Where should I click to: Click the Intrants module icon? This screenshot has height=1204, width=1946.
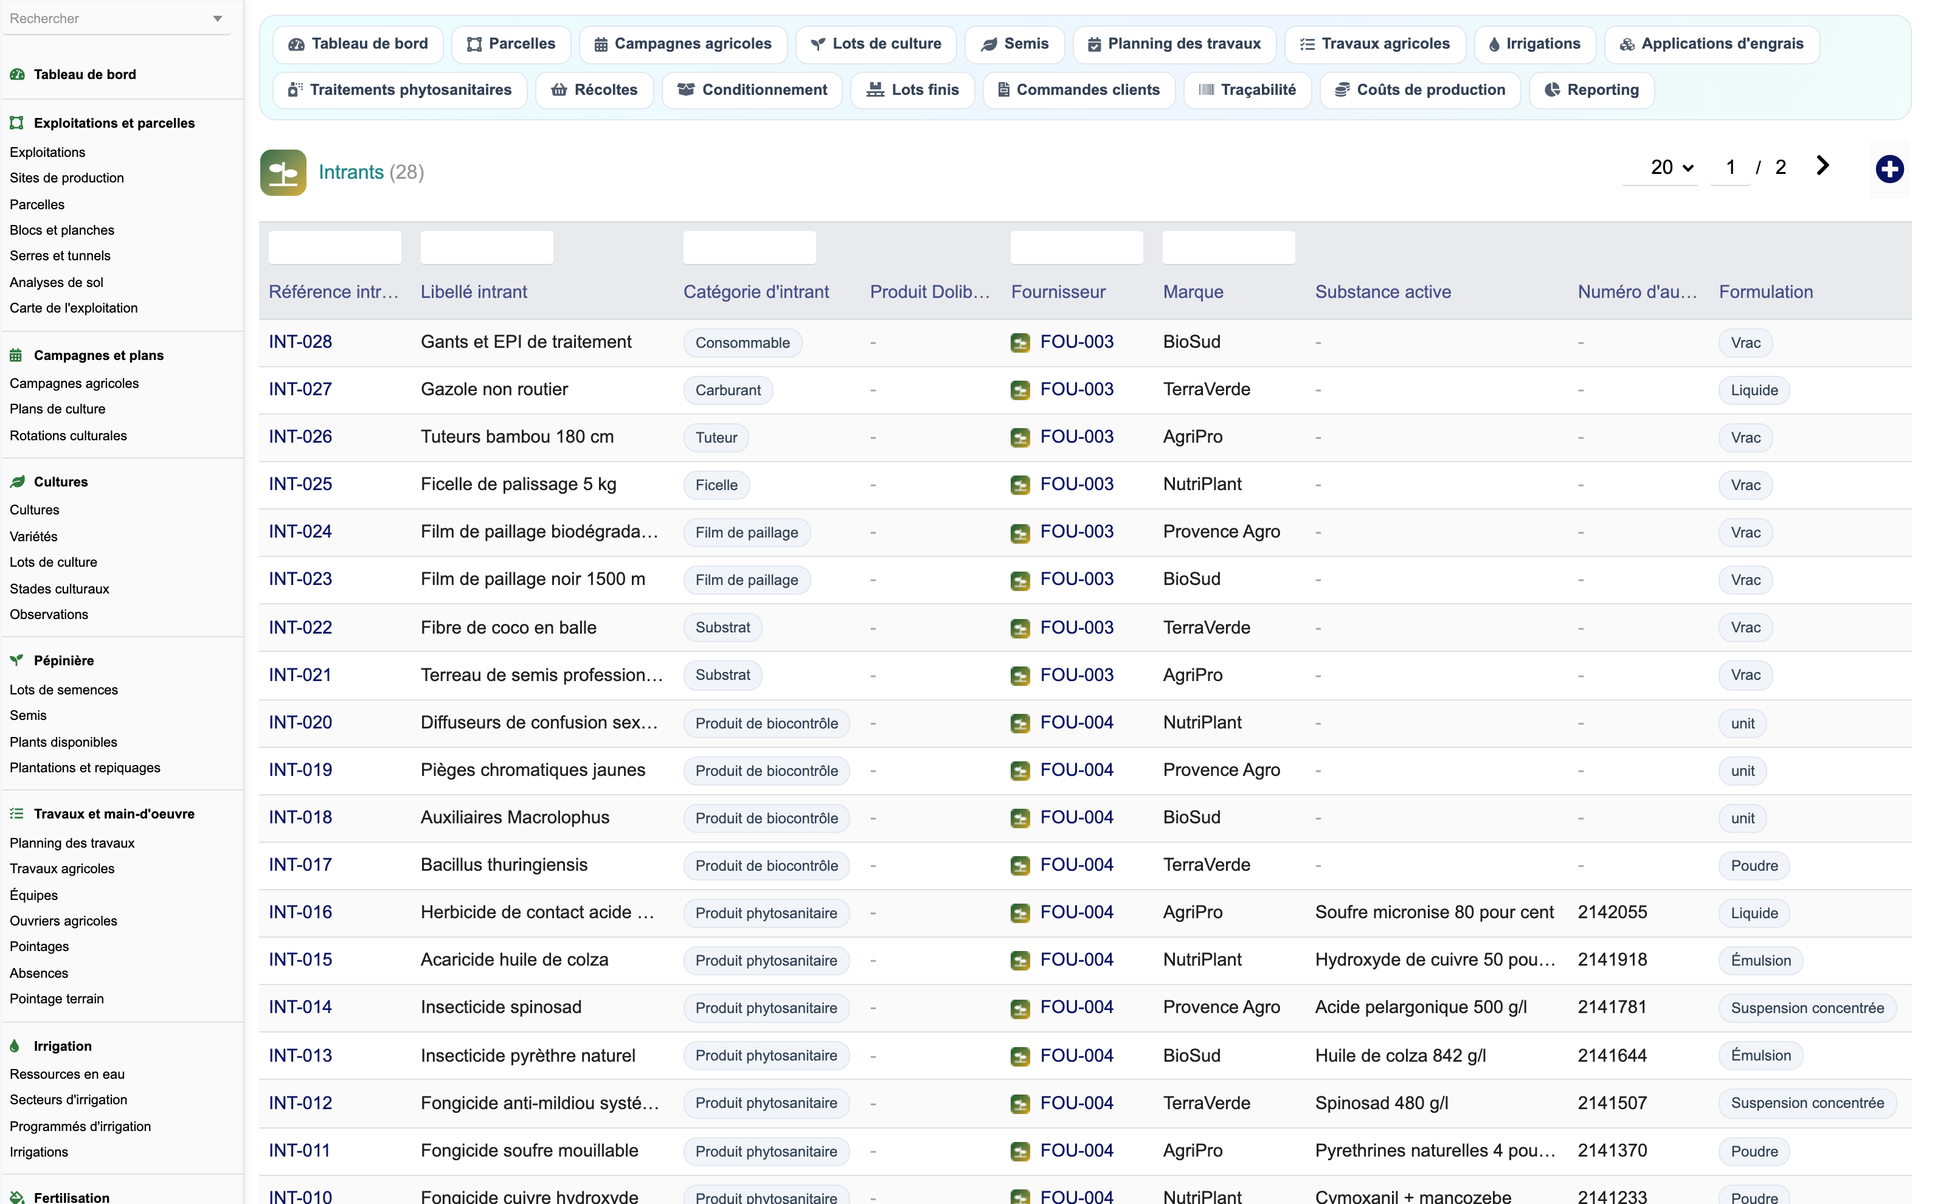283,172
